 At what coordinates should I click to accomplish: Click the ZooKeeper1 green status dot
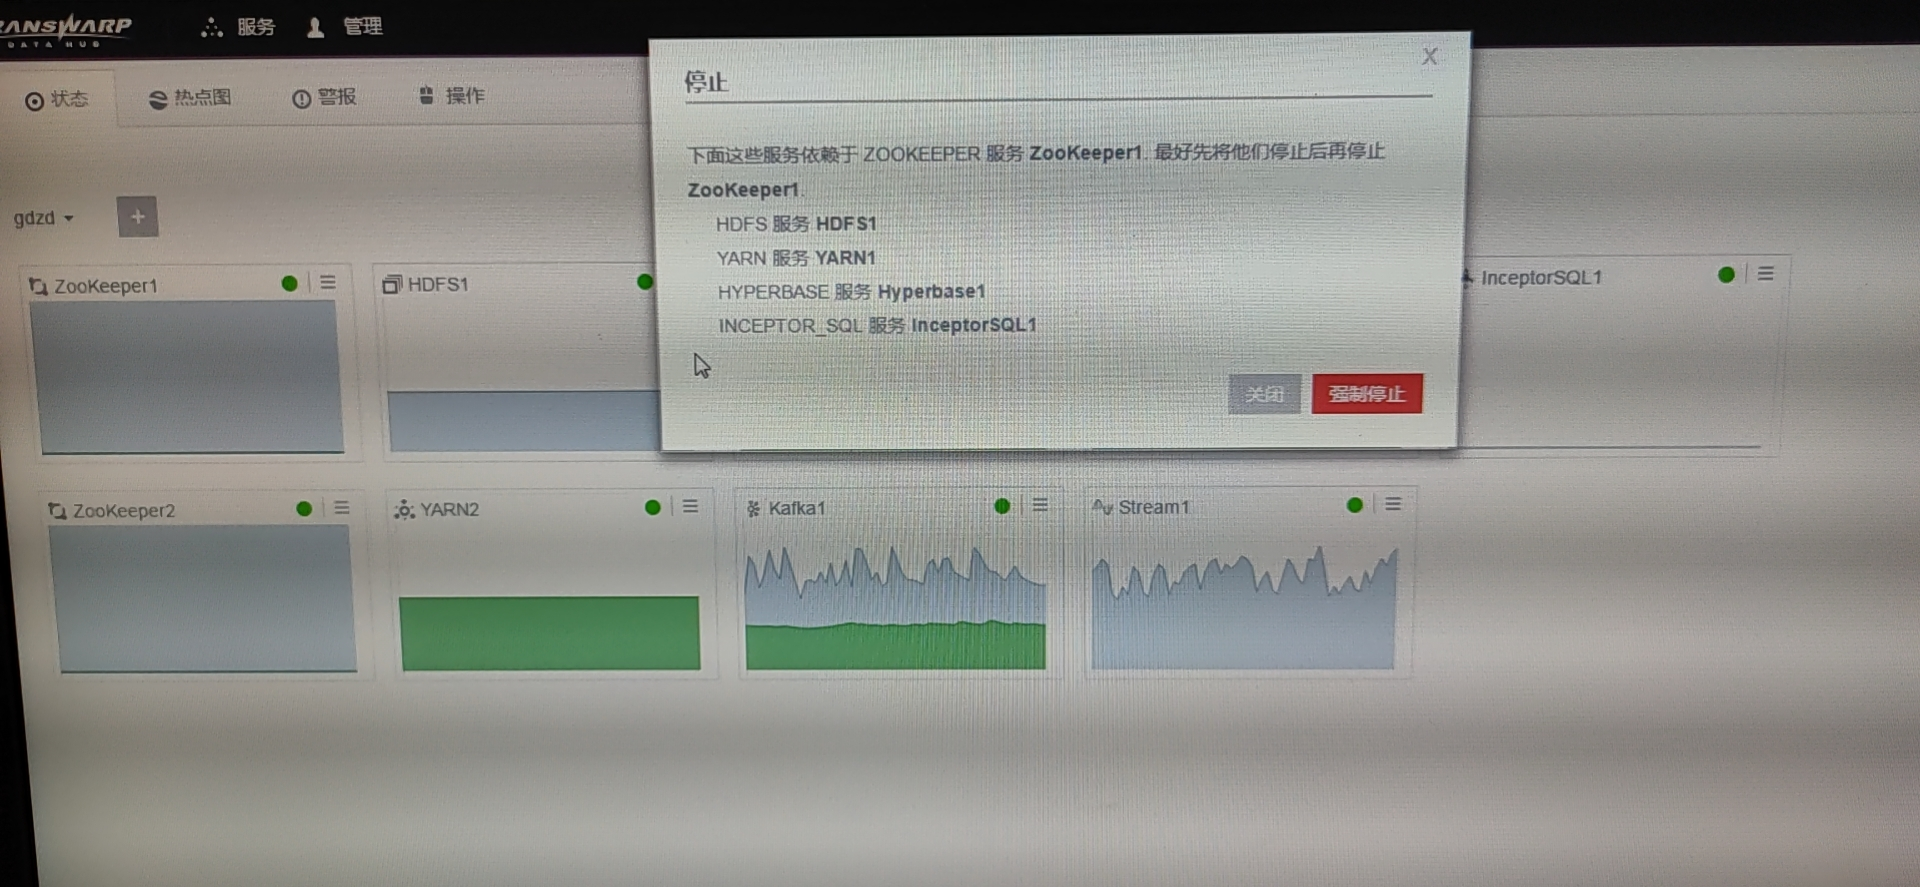point(290,284)
